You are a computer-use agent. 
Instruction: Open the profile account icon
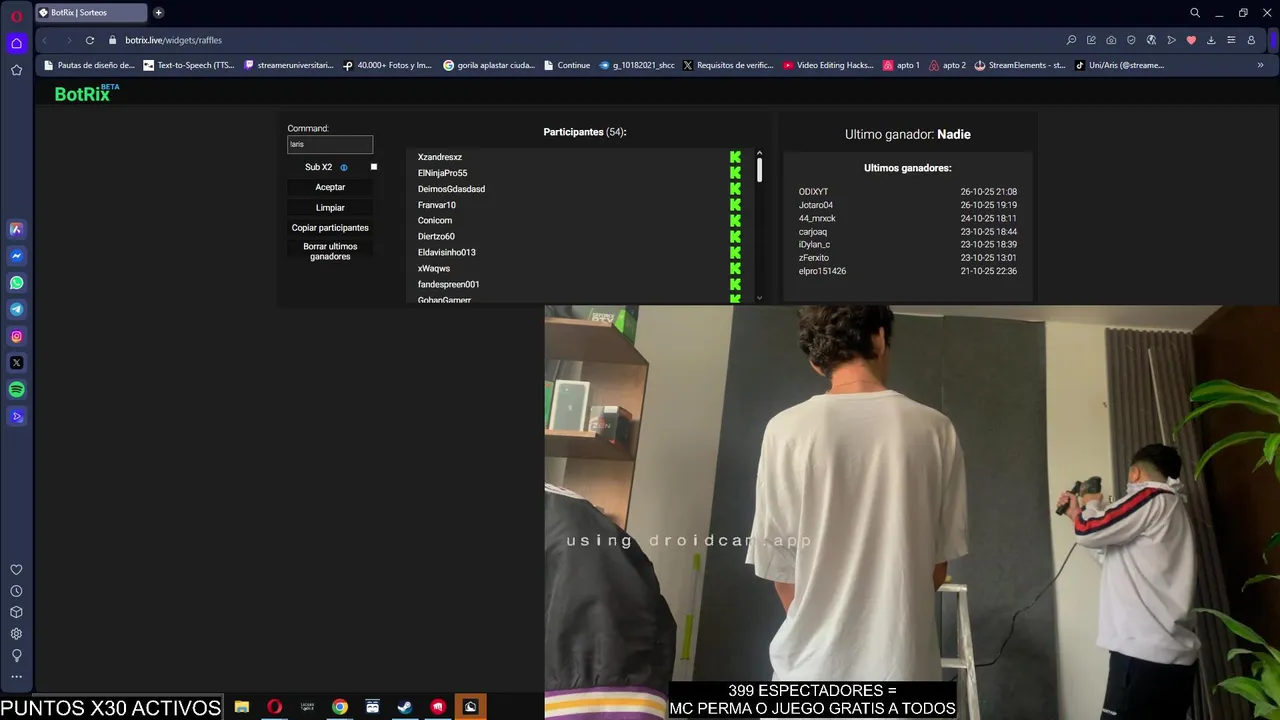click(x=1251, y=40)
